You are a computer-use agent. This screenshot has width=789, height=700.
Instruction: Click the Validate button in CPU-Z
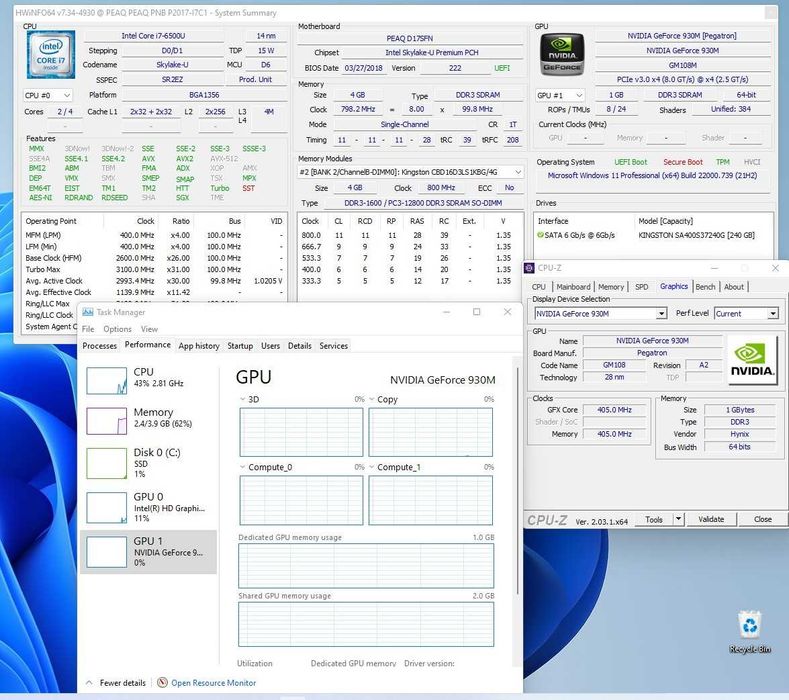711,519
